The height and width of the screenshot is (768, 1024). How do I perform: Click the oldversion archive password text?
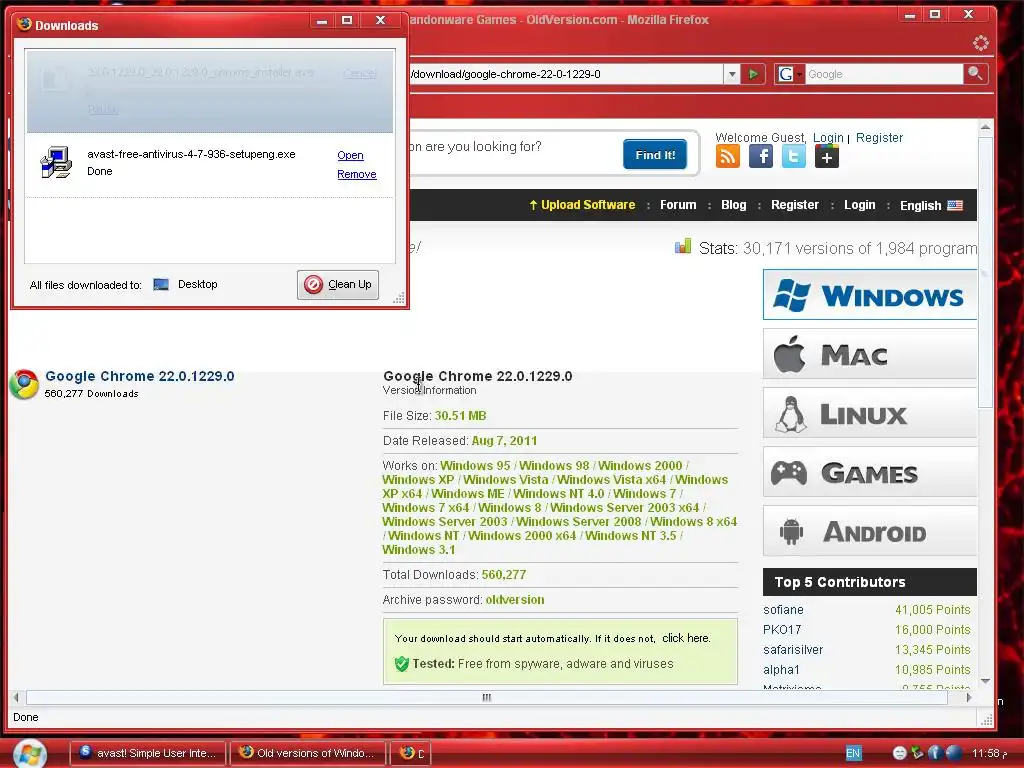point(515,600)
